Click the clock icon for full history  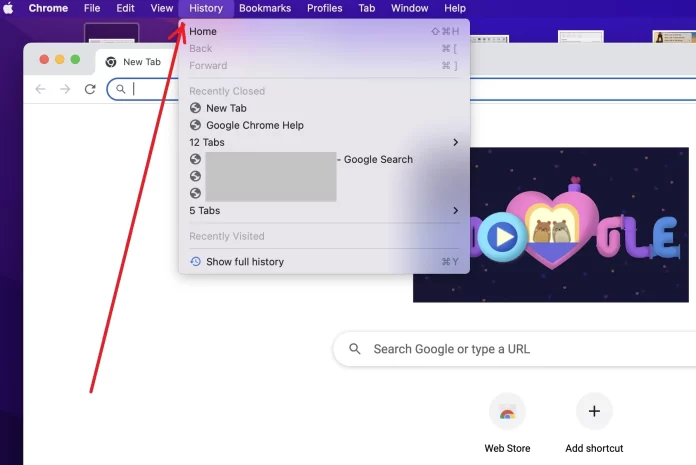pyautogui.click(x=195, y=261)
